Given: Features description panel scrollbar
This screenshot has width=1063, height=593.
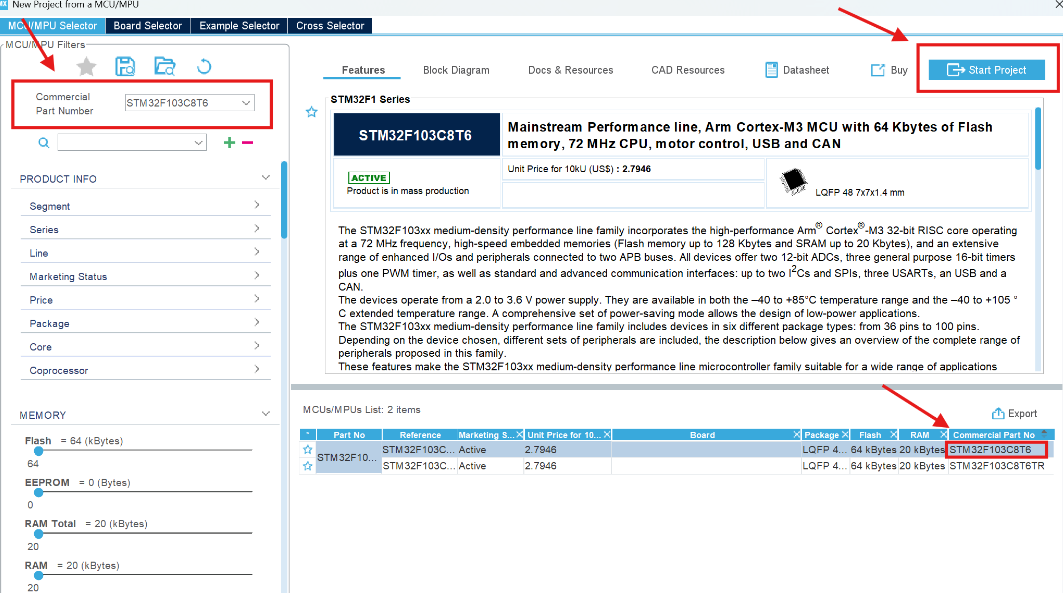Looking at the screenshot, I should [1038, 139].
